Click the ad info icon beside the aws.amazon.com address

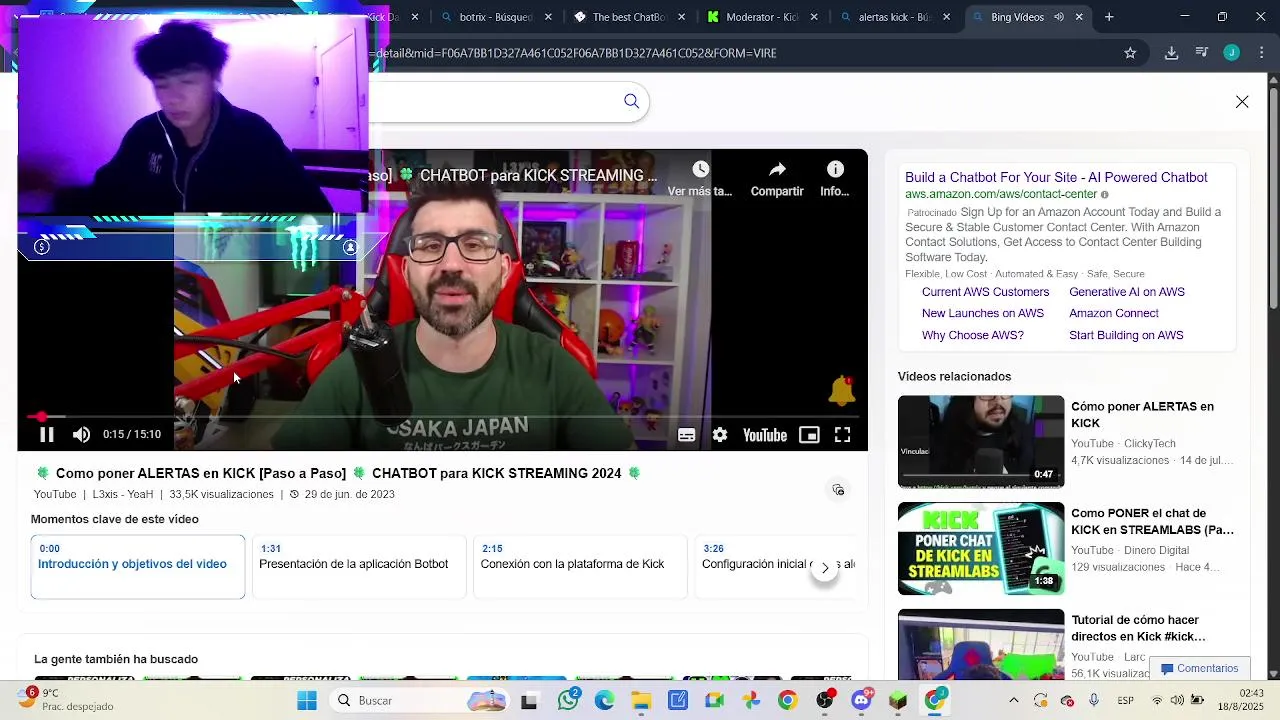point(1105,194)
